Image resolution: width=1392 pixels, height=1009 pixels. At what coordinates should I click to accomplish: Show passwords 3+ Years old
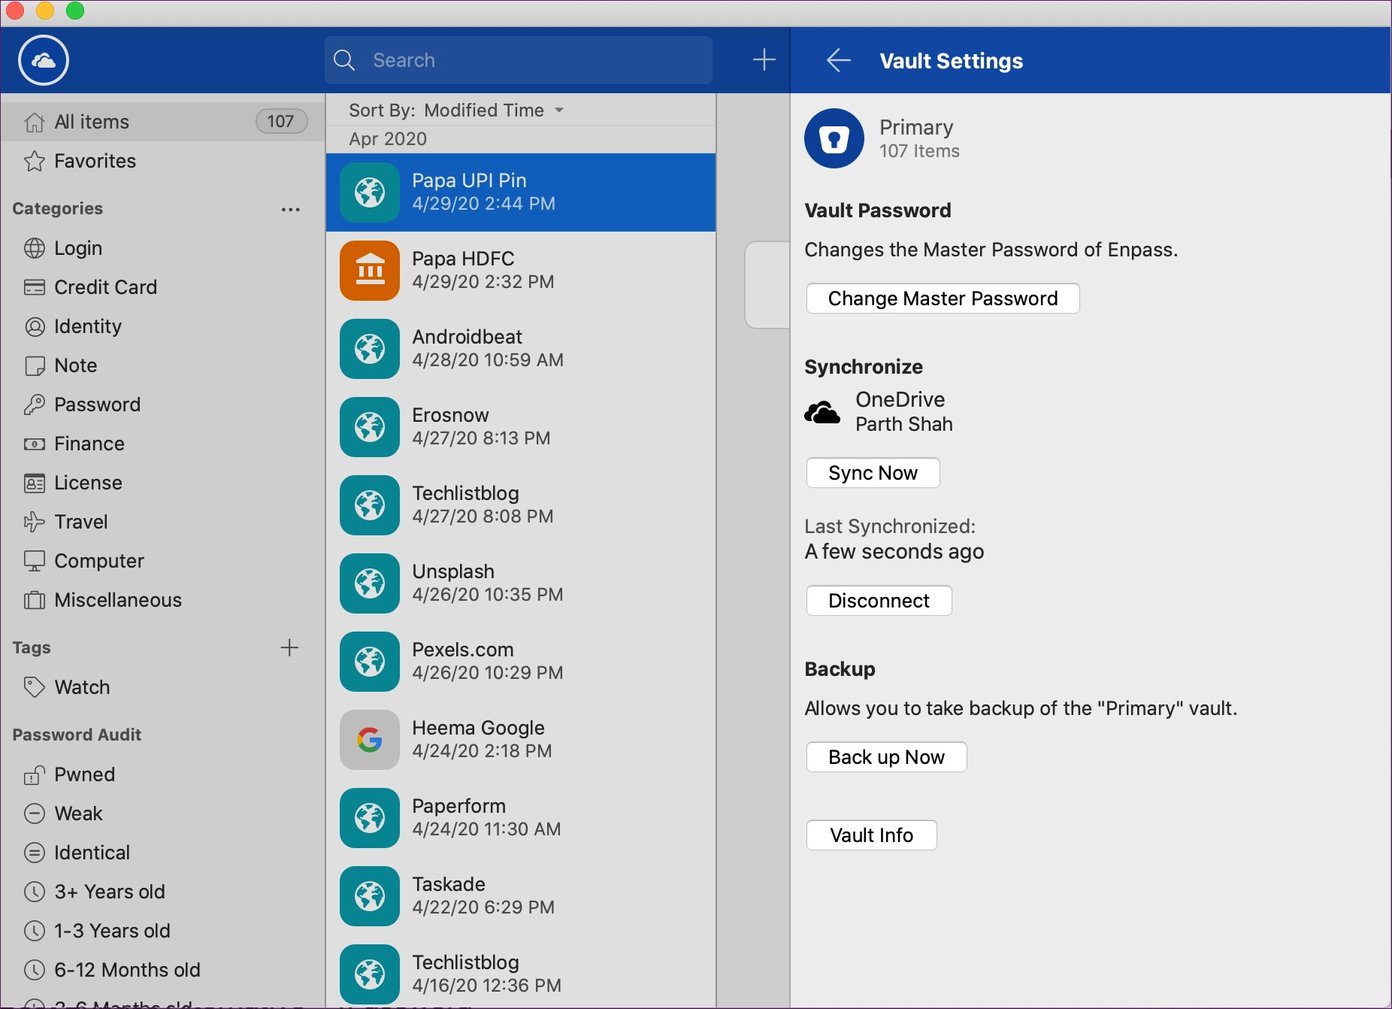[162, 891]
